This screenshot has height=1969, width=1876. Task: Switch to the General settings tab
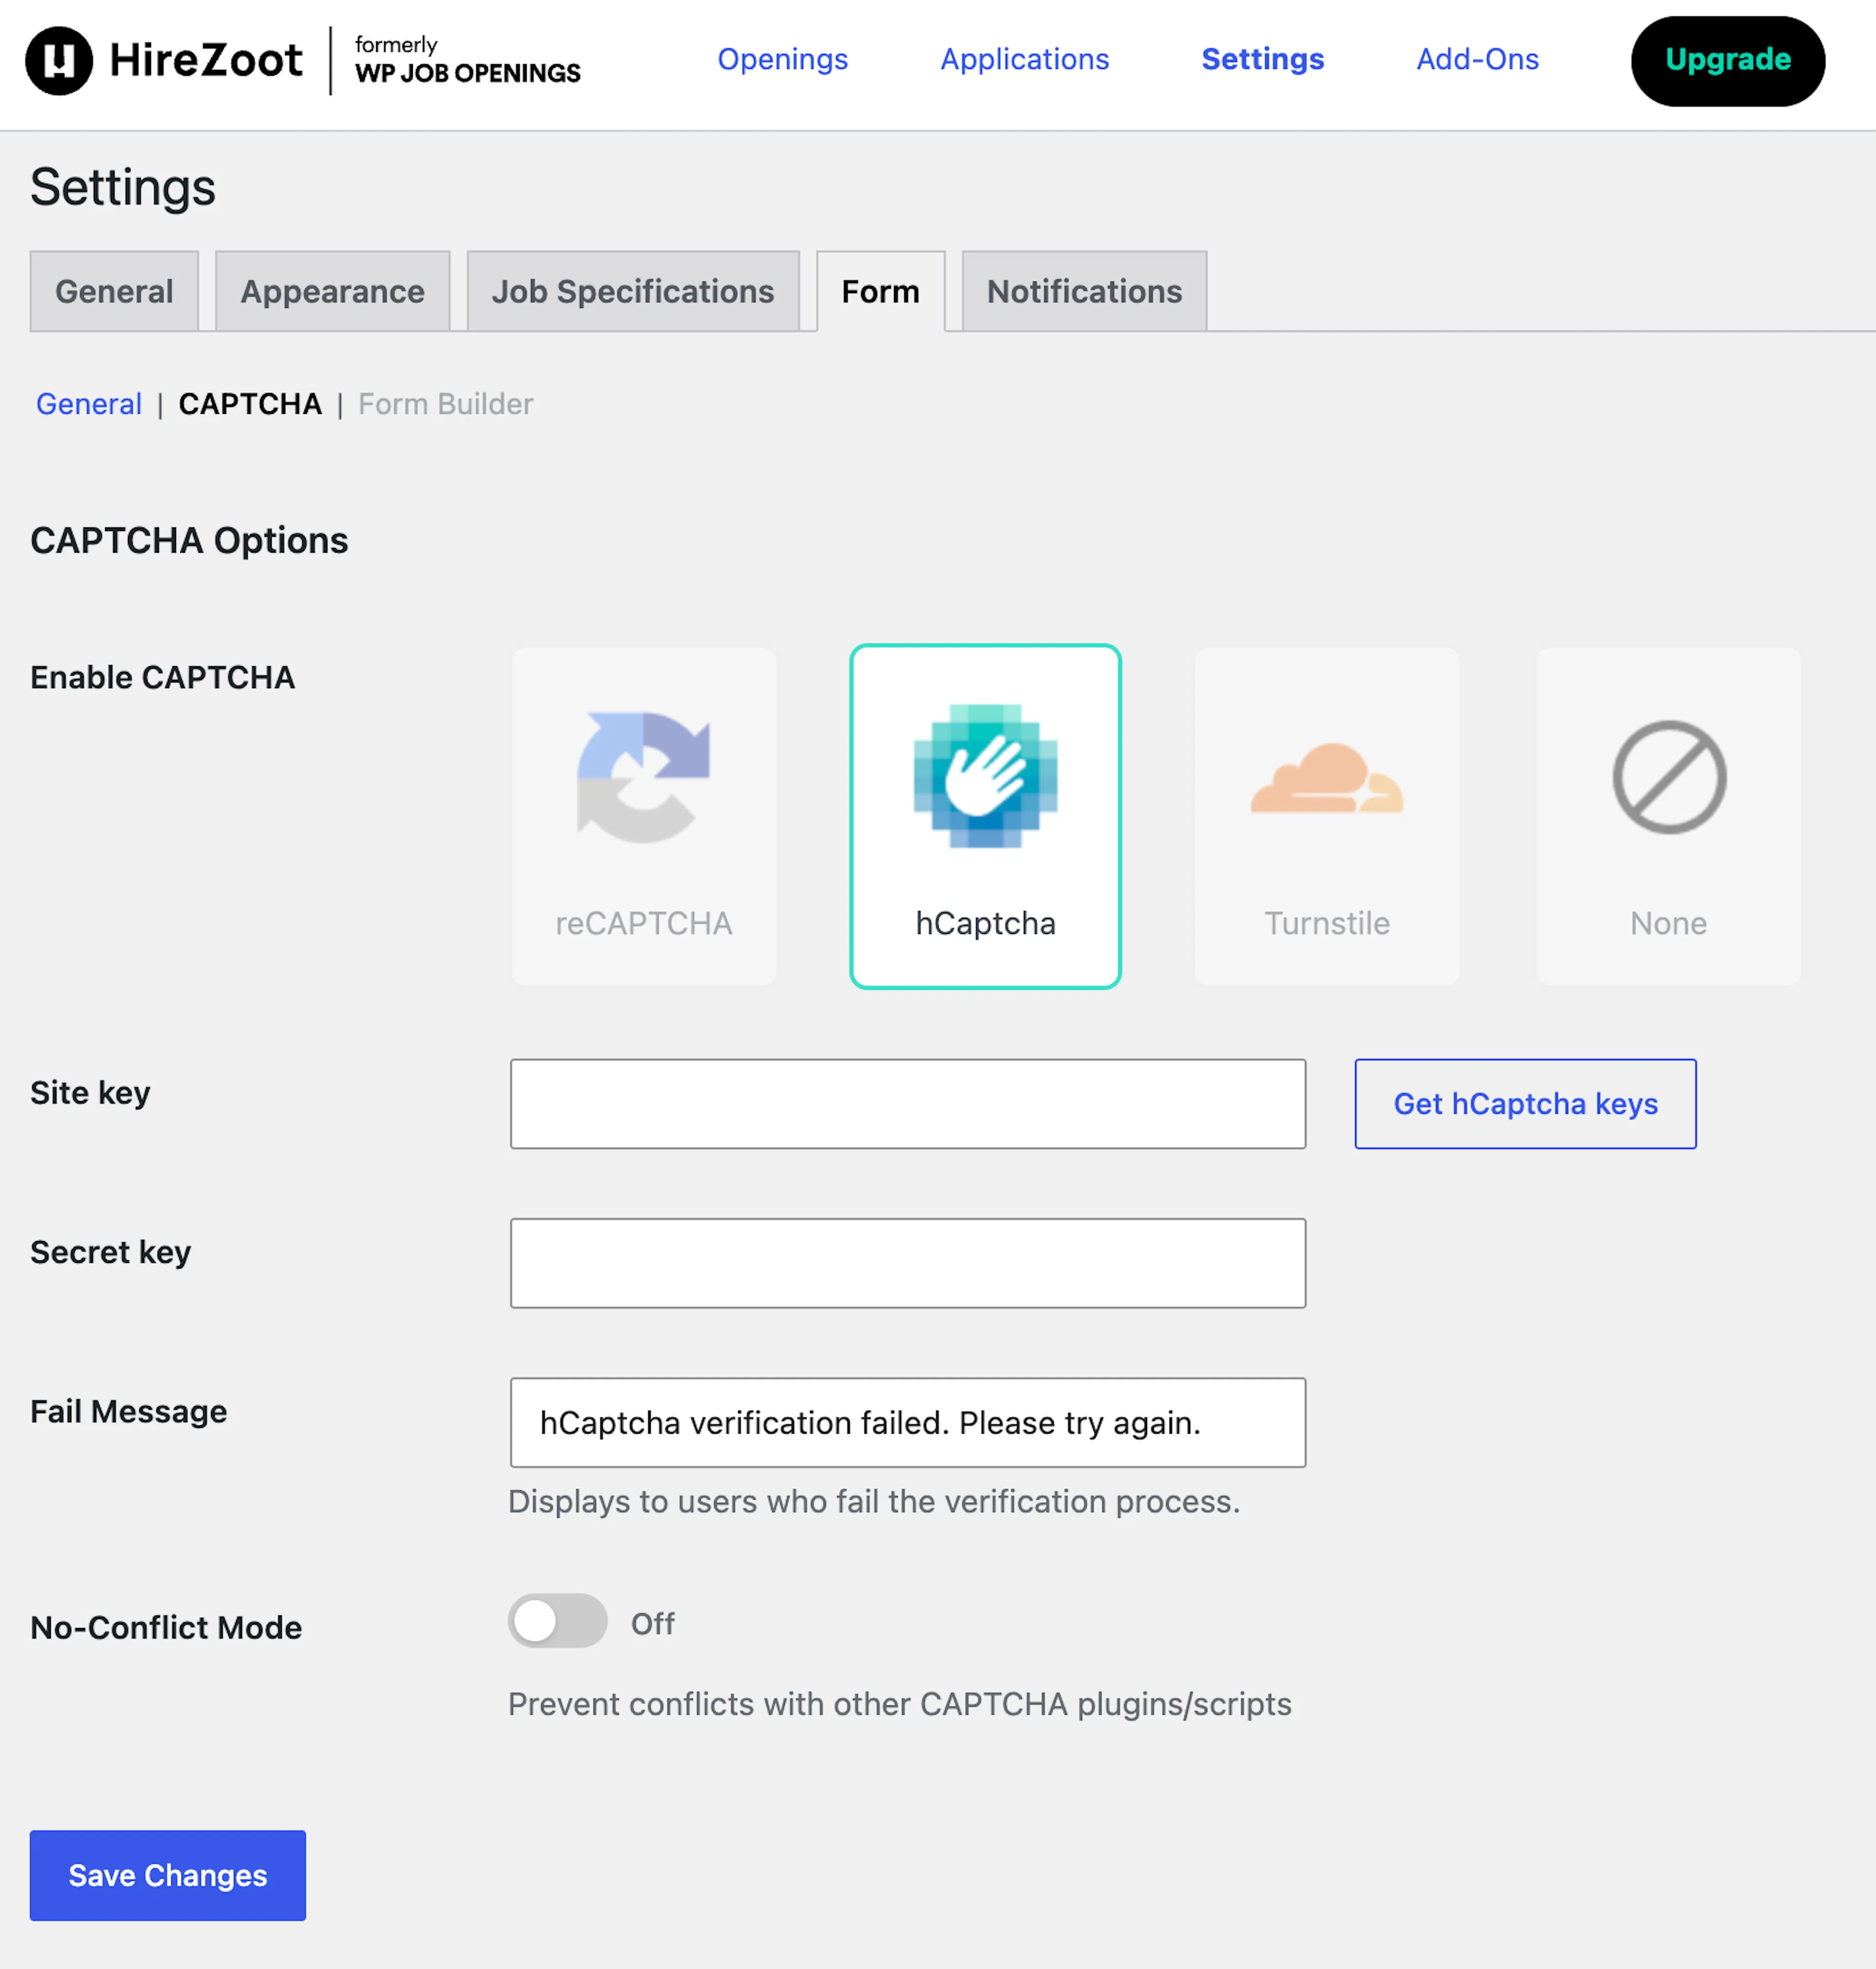(114, 291)
